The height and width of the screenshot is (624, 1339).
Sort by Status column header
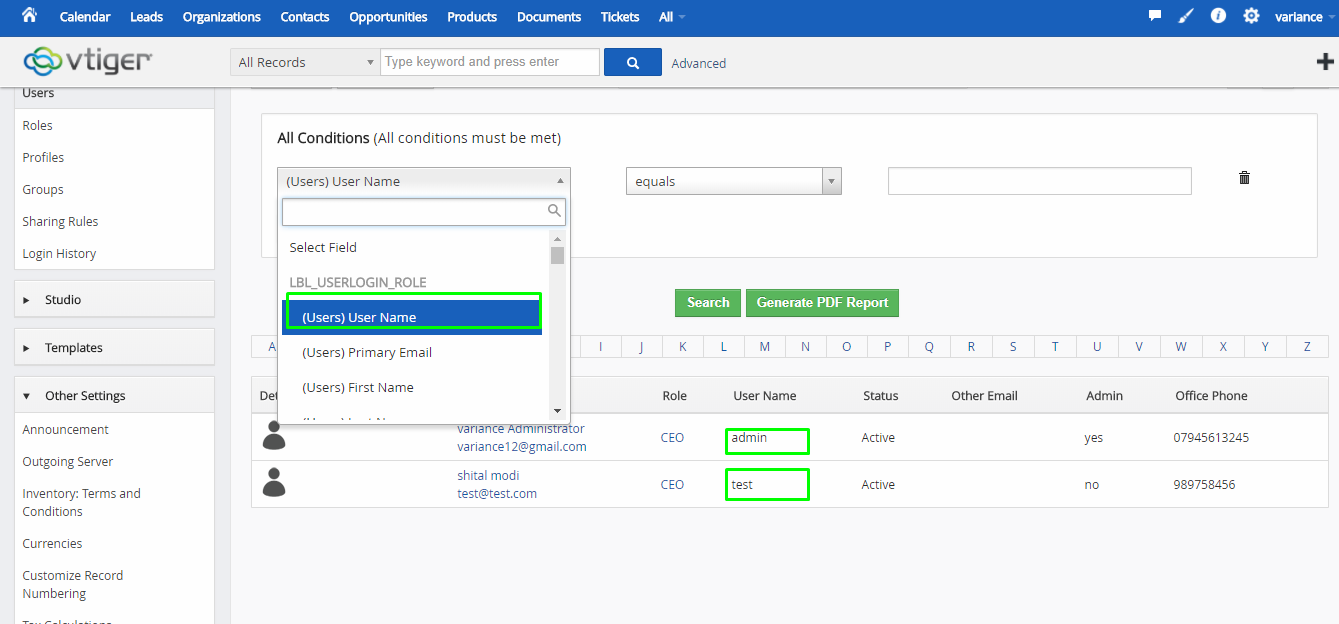(x=881, y=396)
